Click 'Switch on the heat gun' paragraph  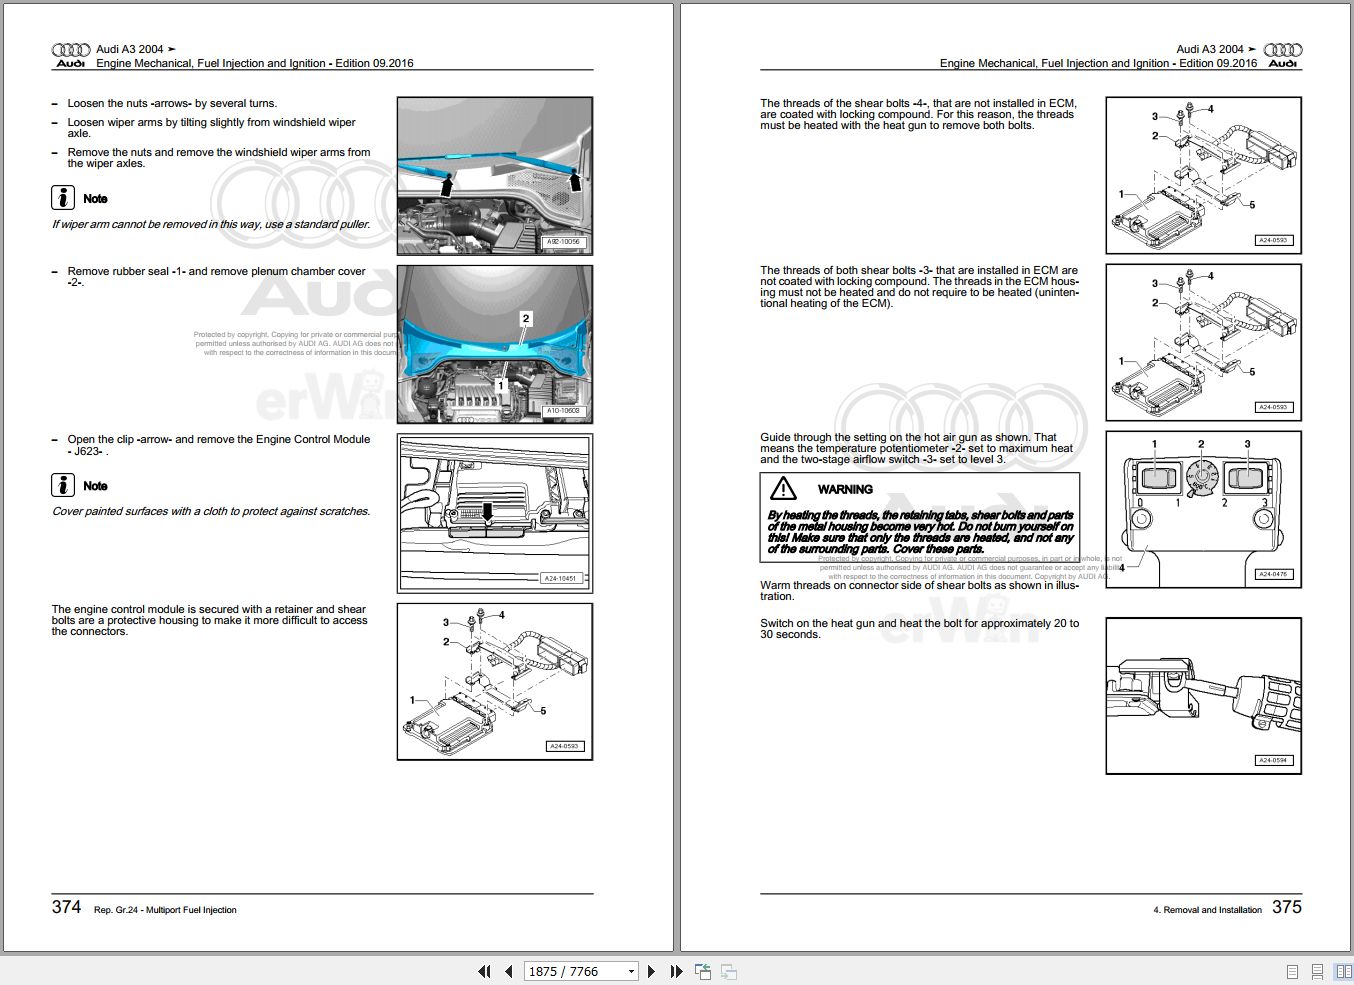click(919, 629)
